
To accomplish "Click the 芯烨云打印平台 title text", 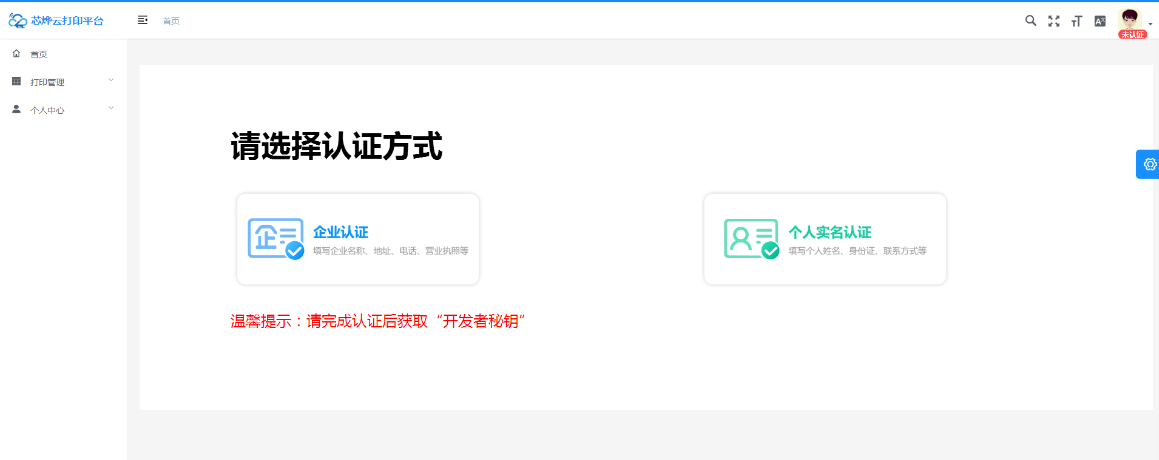I will 67,21.
